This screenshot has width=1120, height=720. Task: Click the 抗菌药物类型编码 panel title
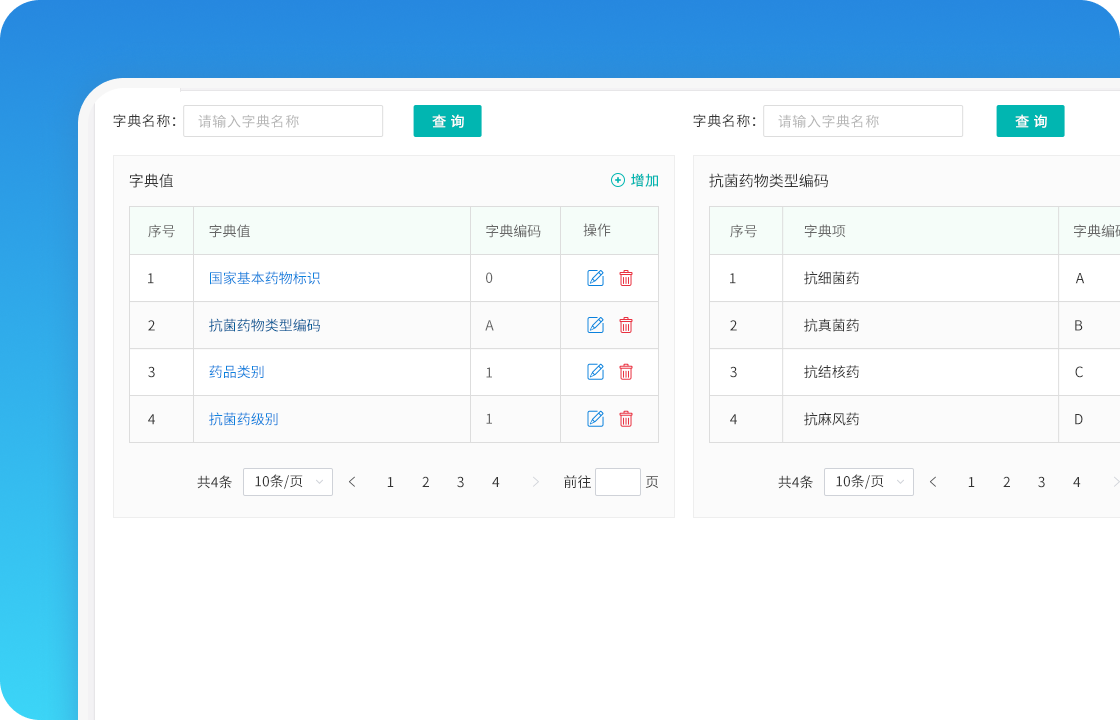769,181
